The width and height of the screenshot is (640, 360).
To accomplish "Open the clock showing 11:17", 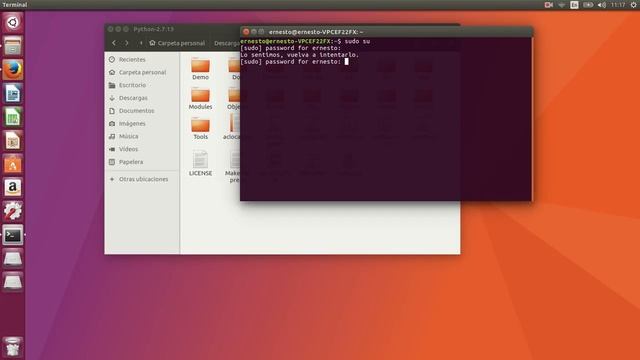I will (x=618, y=5).
